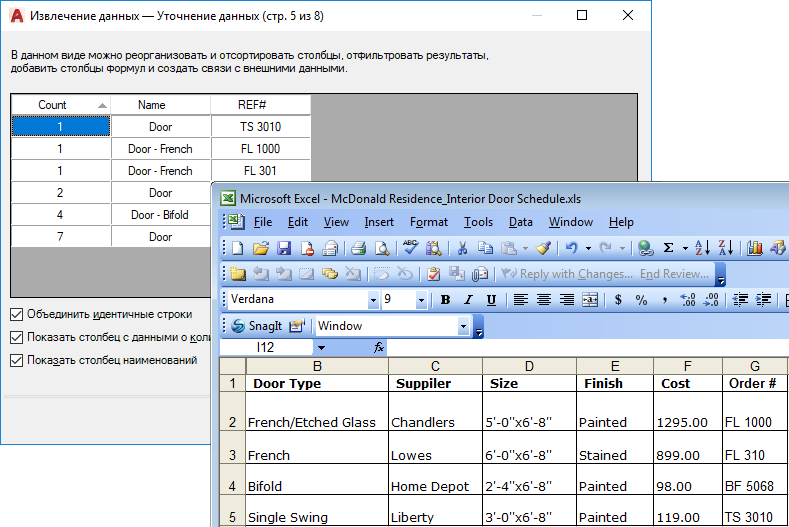Viewport: 789px width, 527px height.
Task: Select column D header in Excel
Action: coord(529,366)
